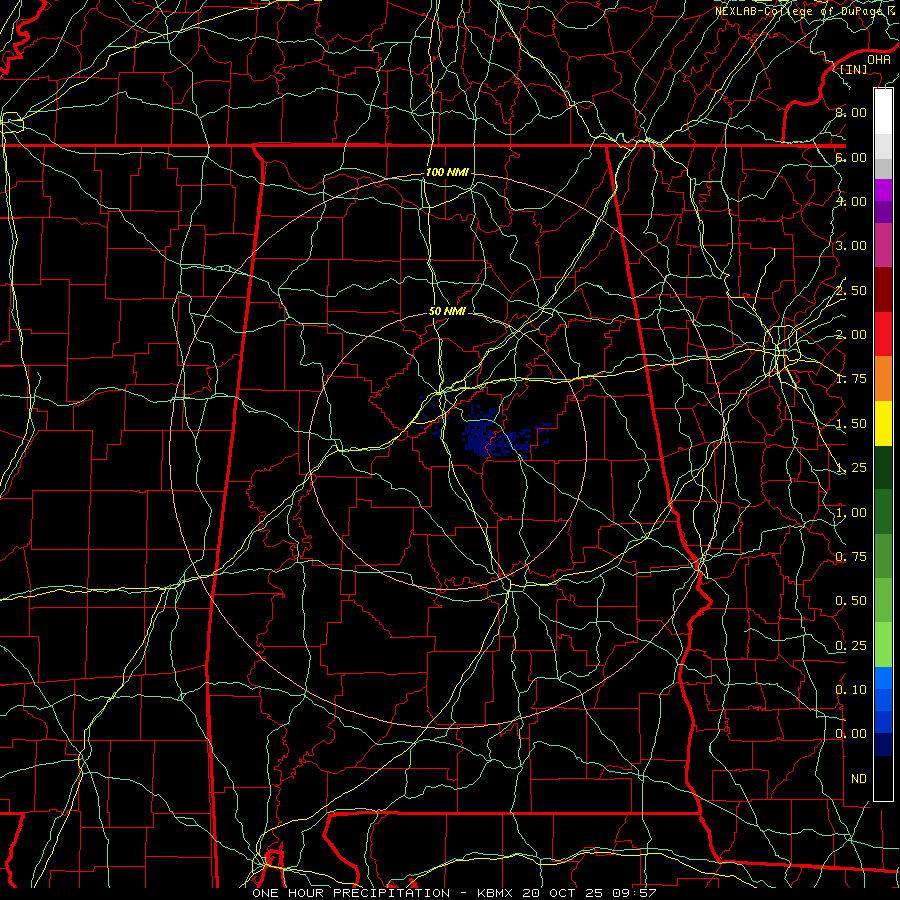Image resolution: width=900 pixels, height=900 pixels.
Task: Click the ND legend label
Action: click(859, 779)
